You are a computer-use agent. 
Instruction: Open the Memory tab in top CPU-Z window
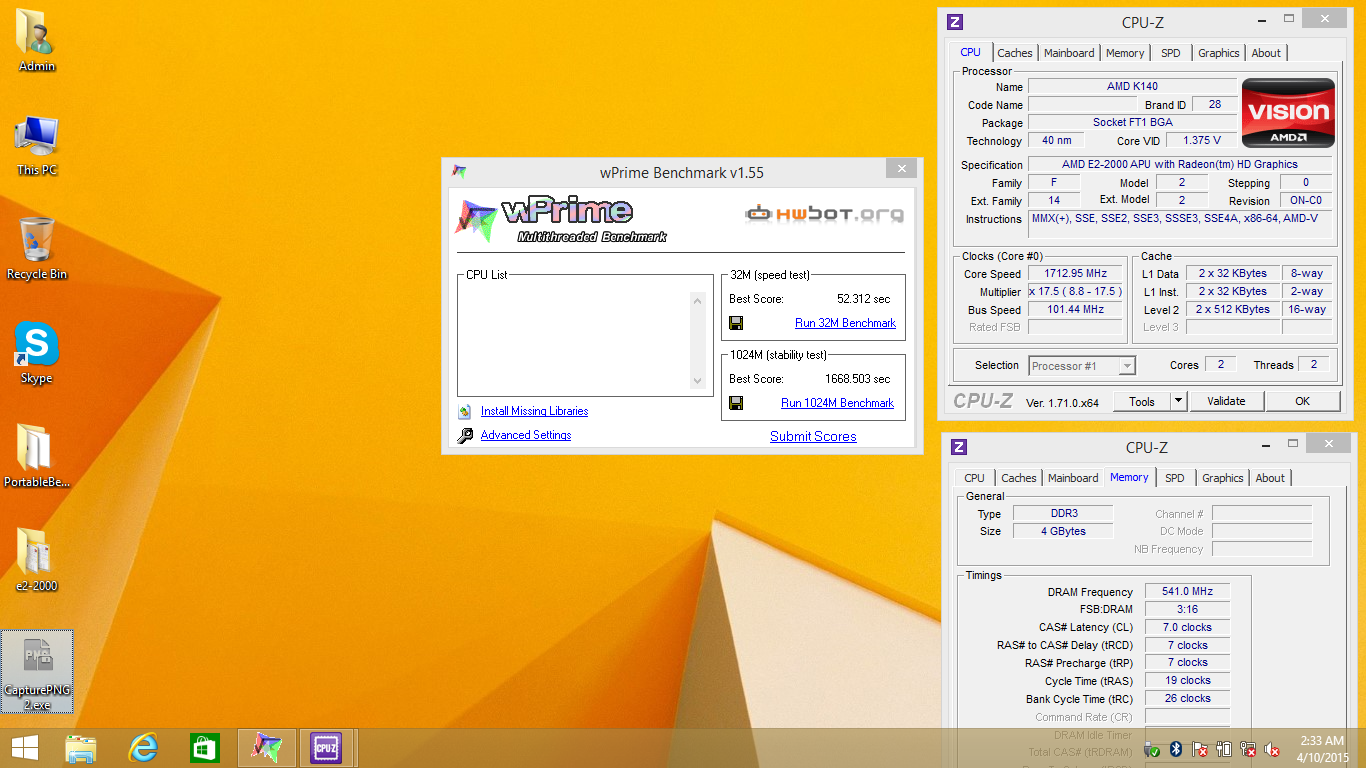click(x=1125, y=53)
